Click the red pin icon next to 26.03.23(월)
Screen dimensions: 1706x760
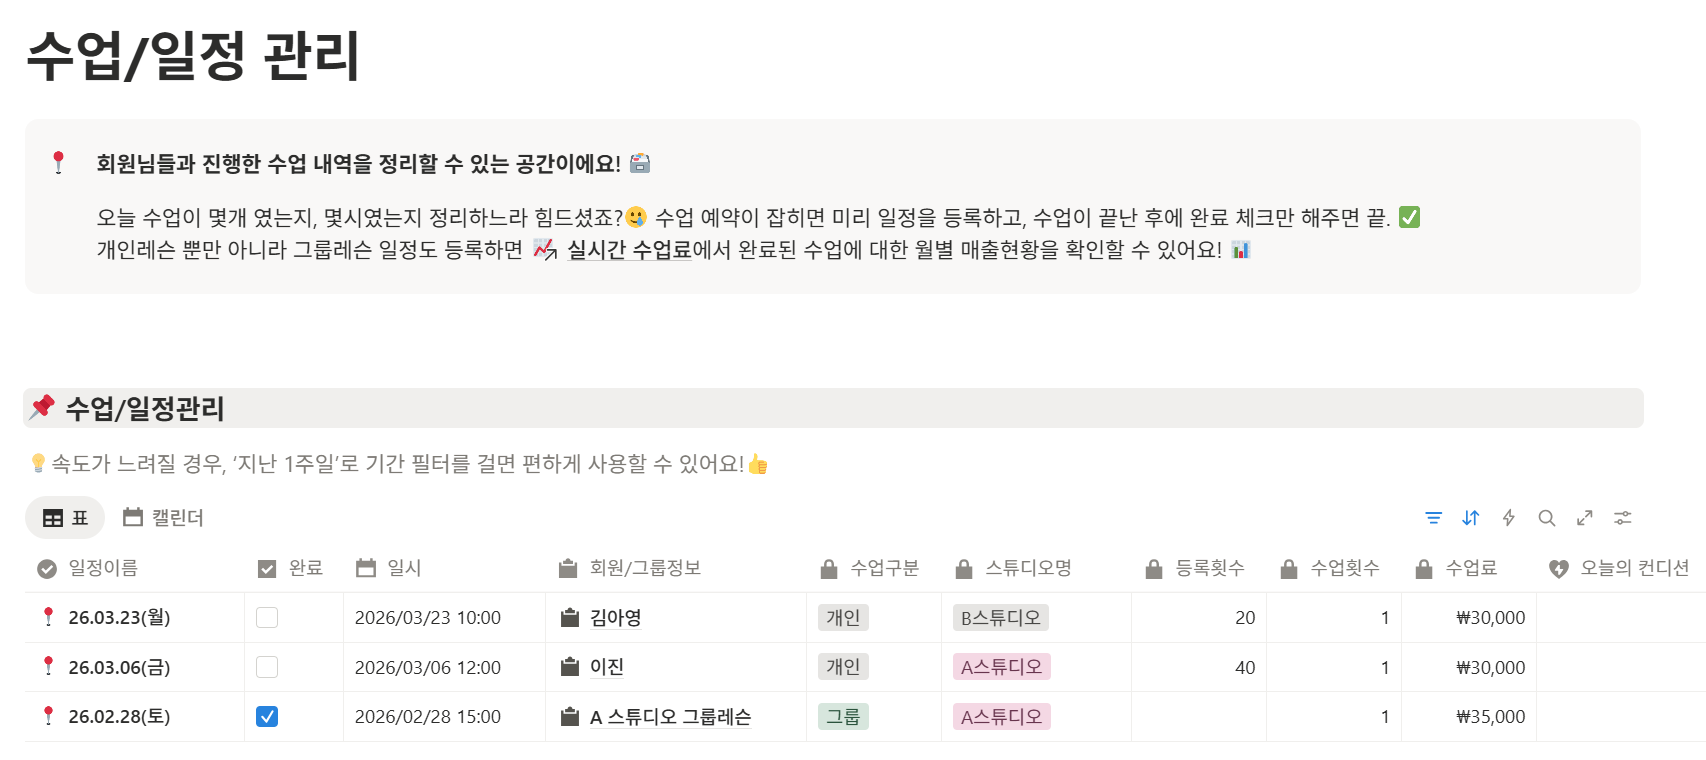tap(47, 617)
